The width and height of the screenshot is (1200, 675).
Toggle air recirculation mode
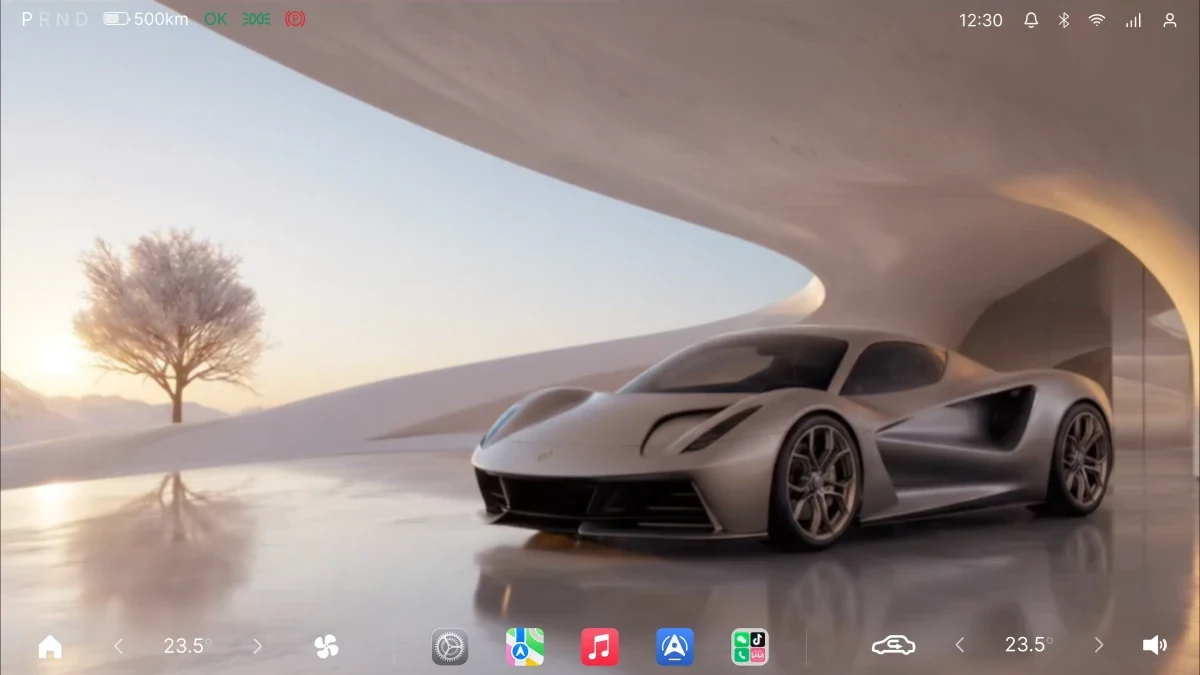coord(893,646)
